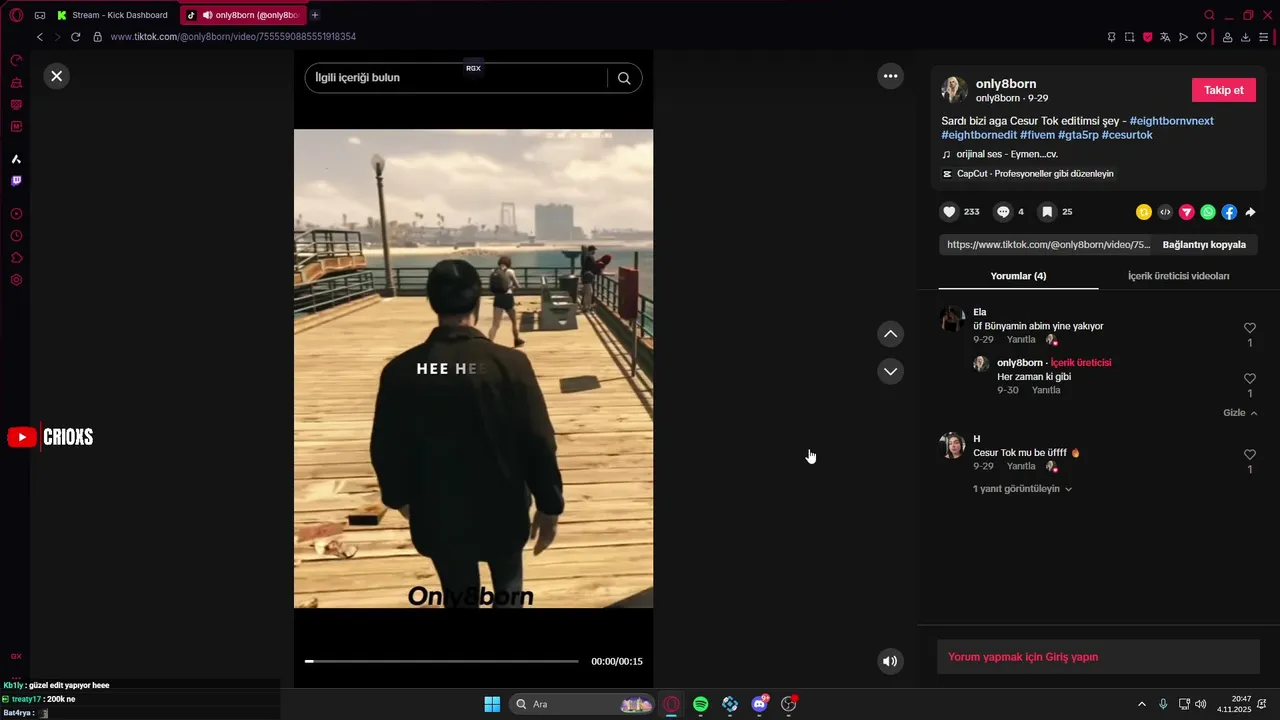The image size is (1280, 720).
Task: Pin site with pinboard icon in address bar
Action: point(1111,37)
